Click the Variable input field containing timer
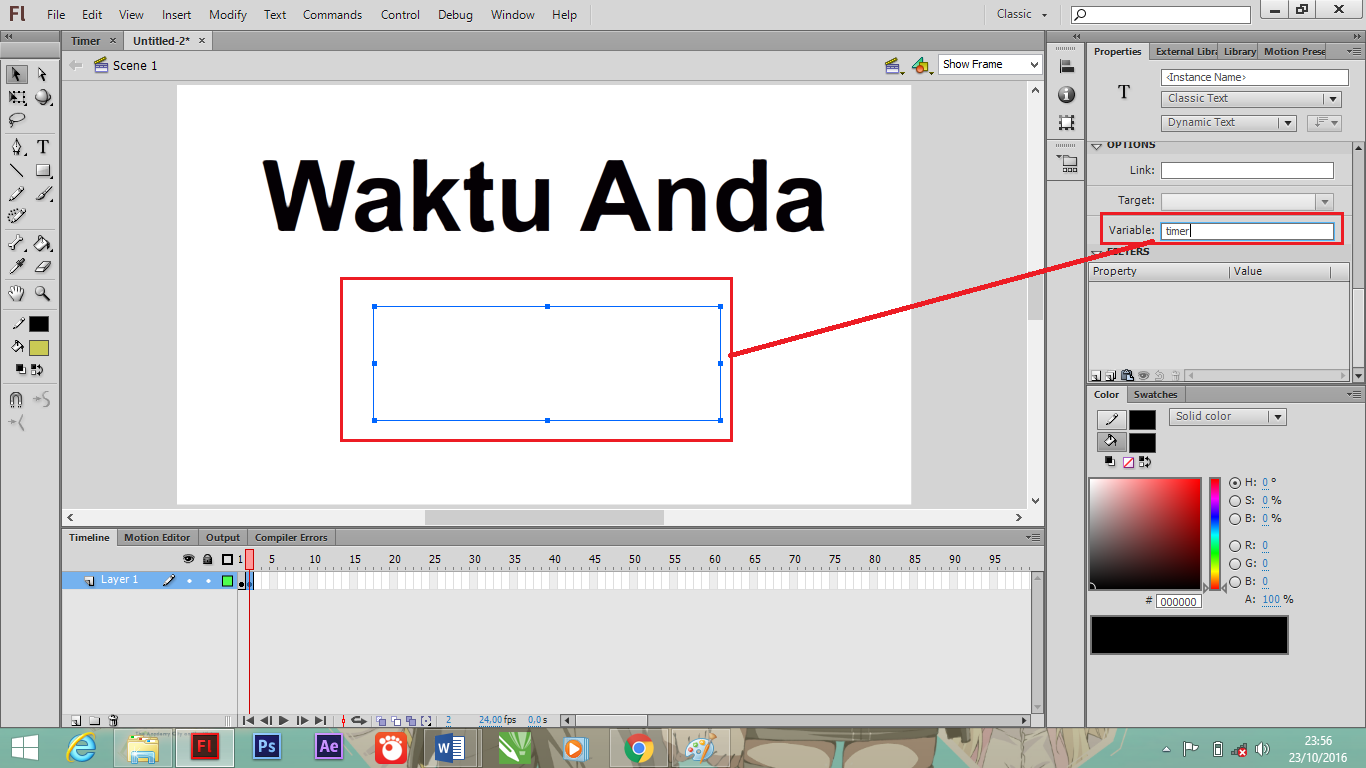The image size is (1366, 768). coord(1247,230)
